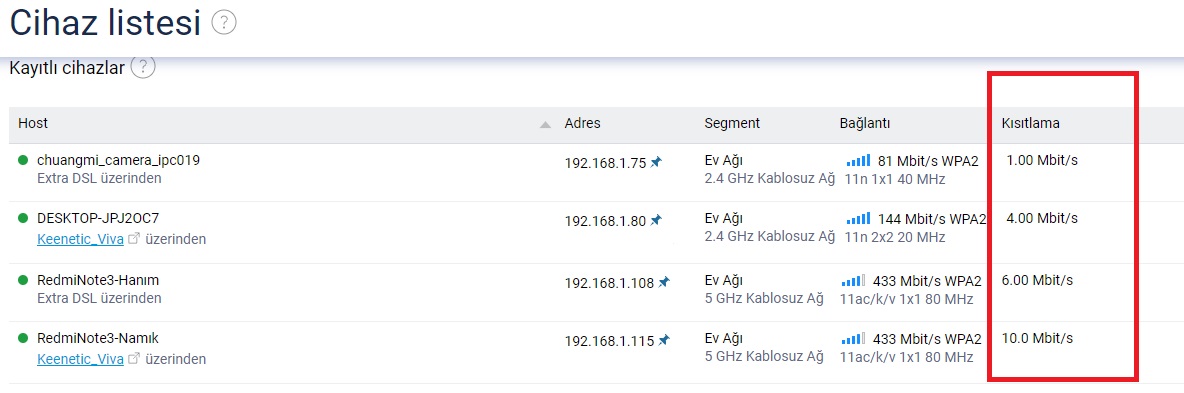Sort by Segment column header
Screen dimensions: 1184x393
coord(732,123)
